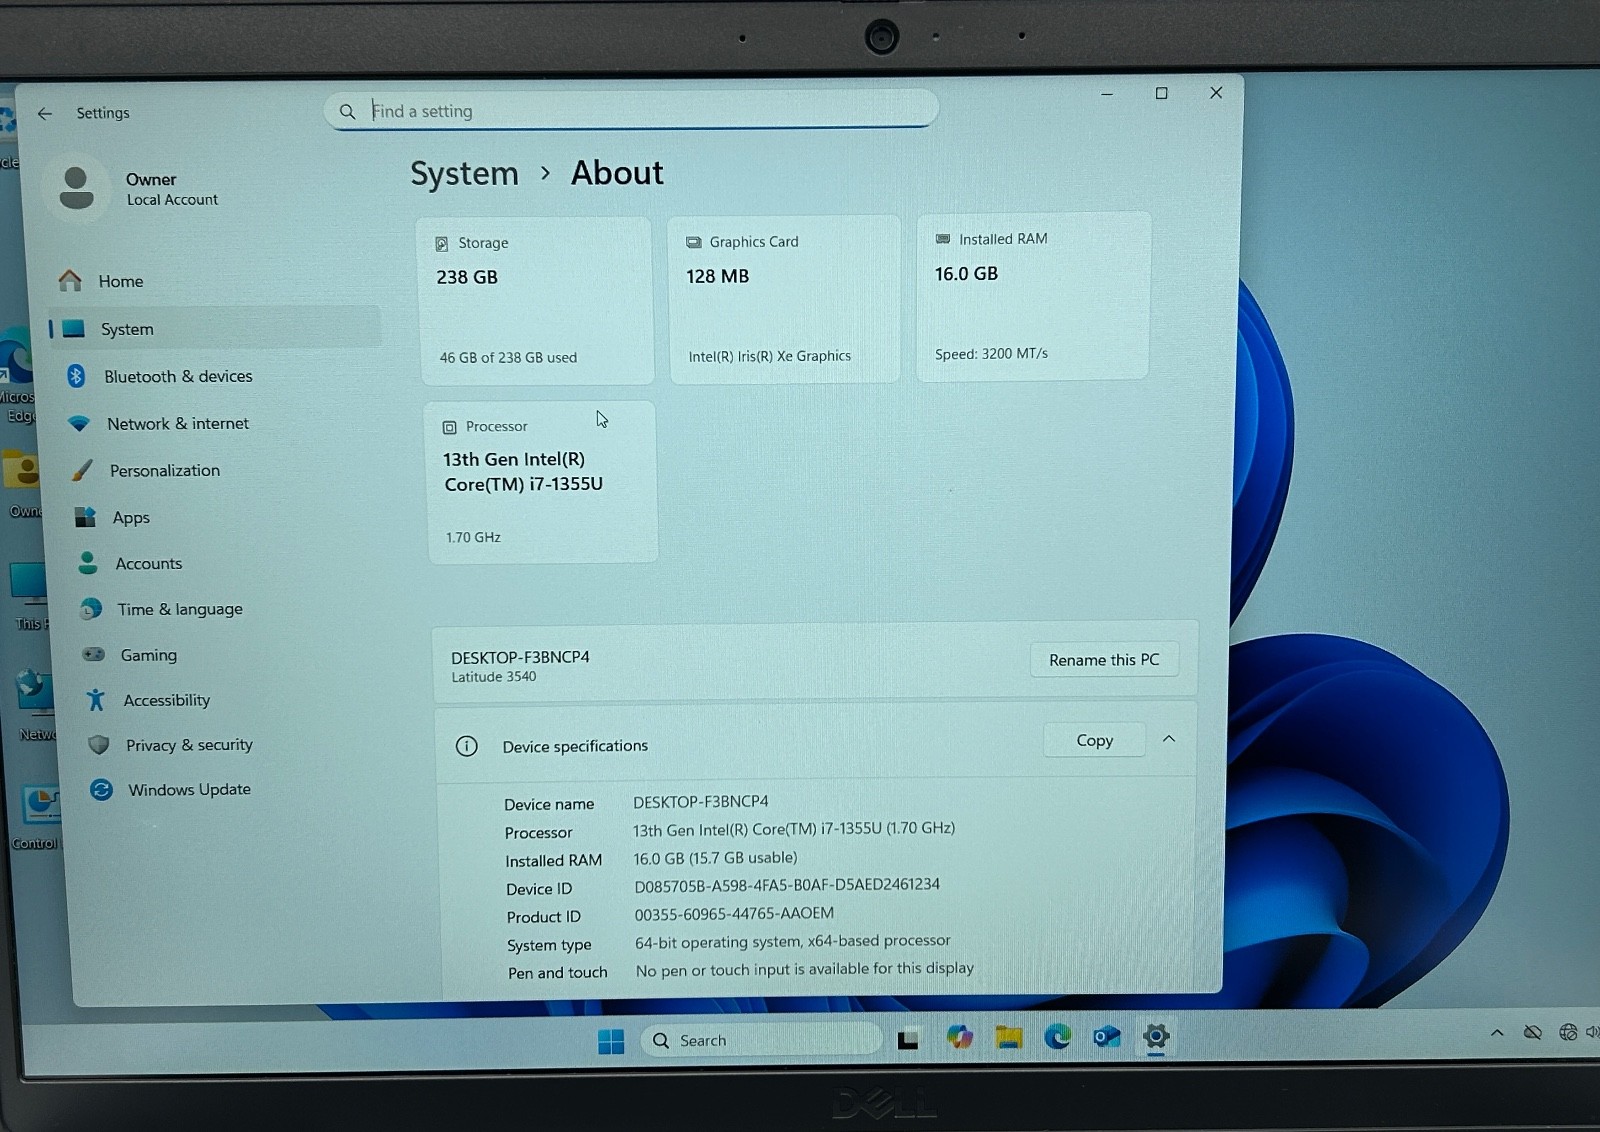Click the taskbar Search box
The width and height of the screenshot is (1600, 1132).
tap(761, 1040)
